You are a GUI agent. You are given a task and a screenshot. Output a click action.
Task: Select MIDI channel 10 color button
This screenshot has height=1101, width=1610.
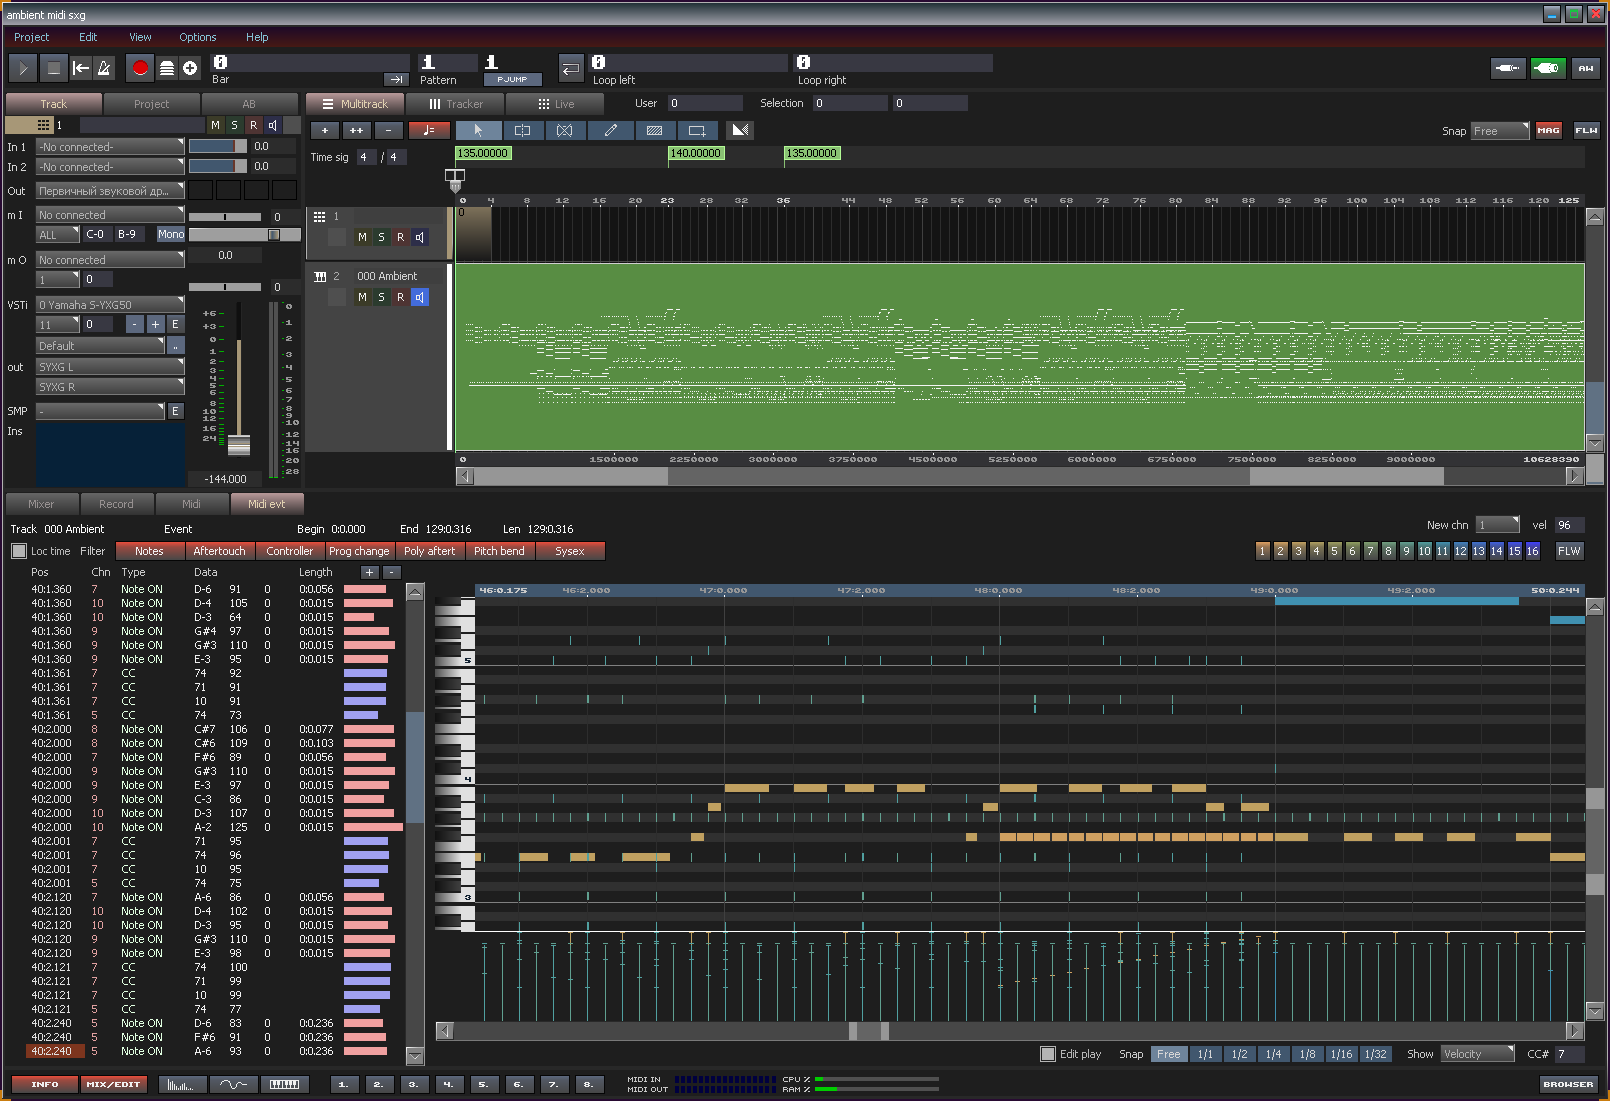point(1424,551)
